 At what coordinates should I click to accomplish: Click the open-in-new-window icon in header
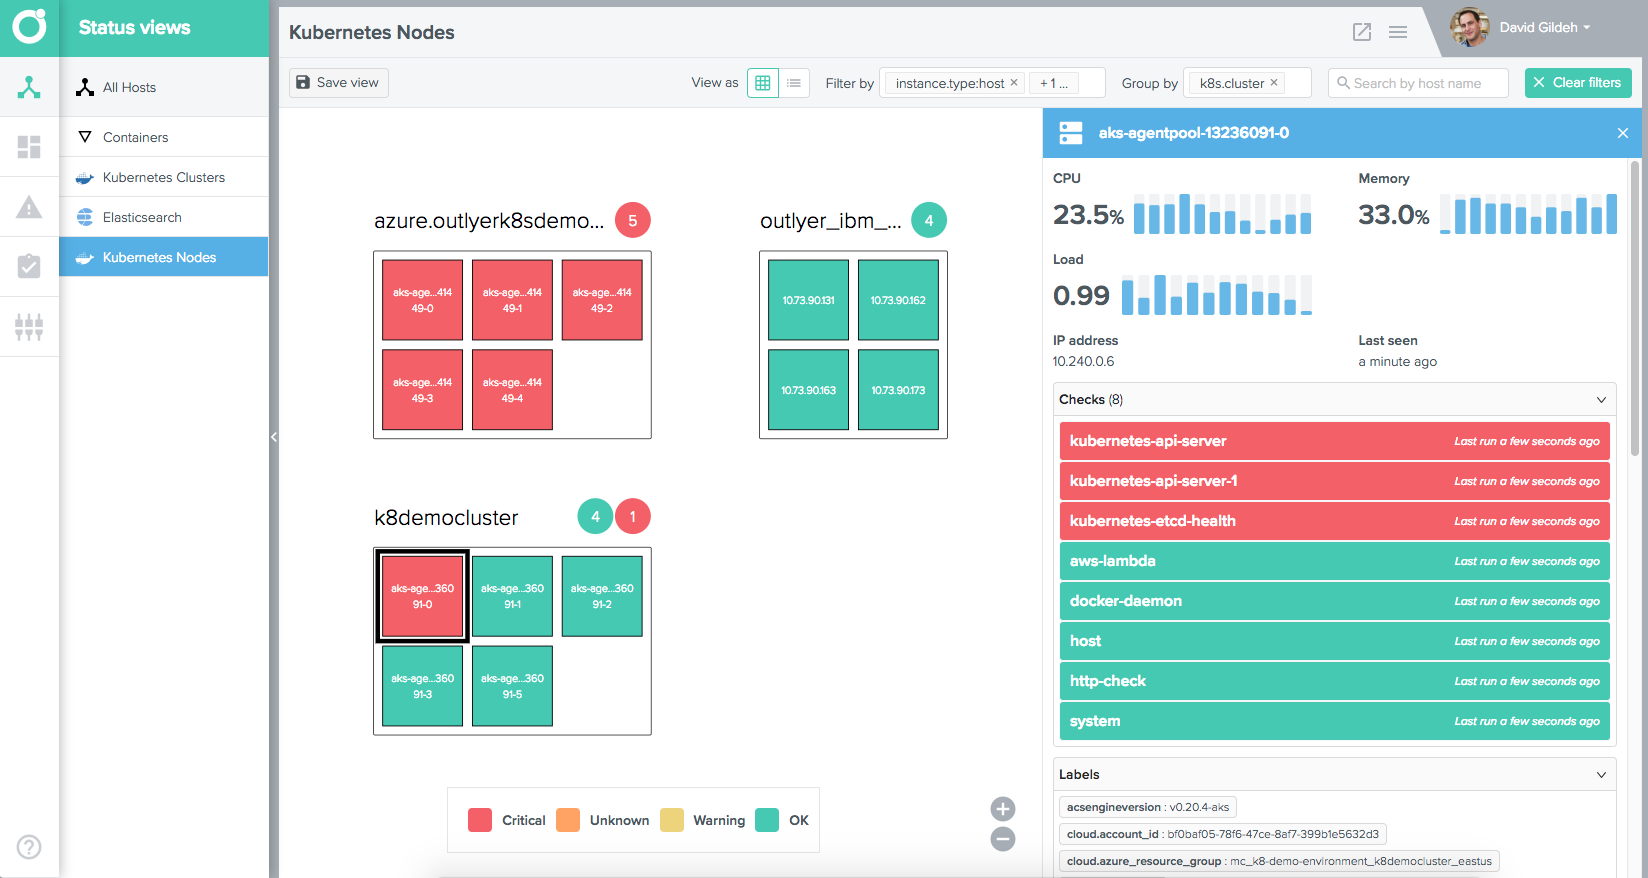coord(1362,32)
